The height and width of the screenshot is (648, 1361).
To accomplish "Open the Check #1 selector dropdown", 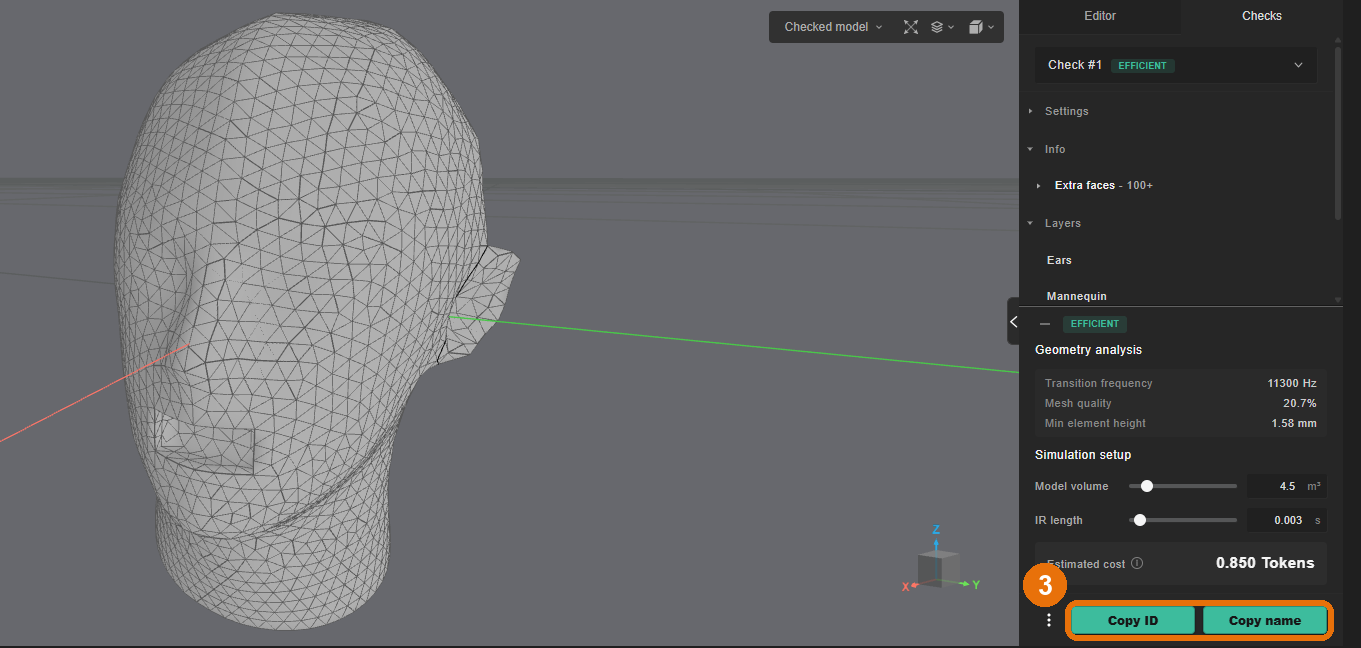I will point(1175,65).
